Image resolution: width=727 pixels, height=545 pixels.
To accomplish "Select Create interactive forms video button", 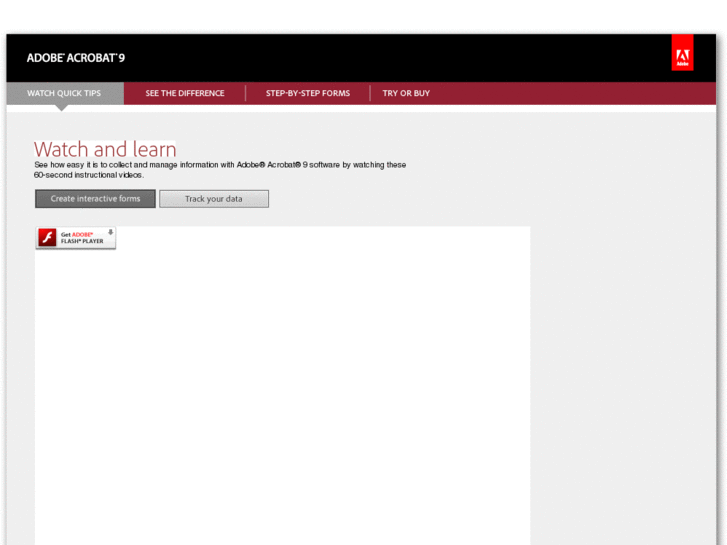I will point(95,199).
